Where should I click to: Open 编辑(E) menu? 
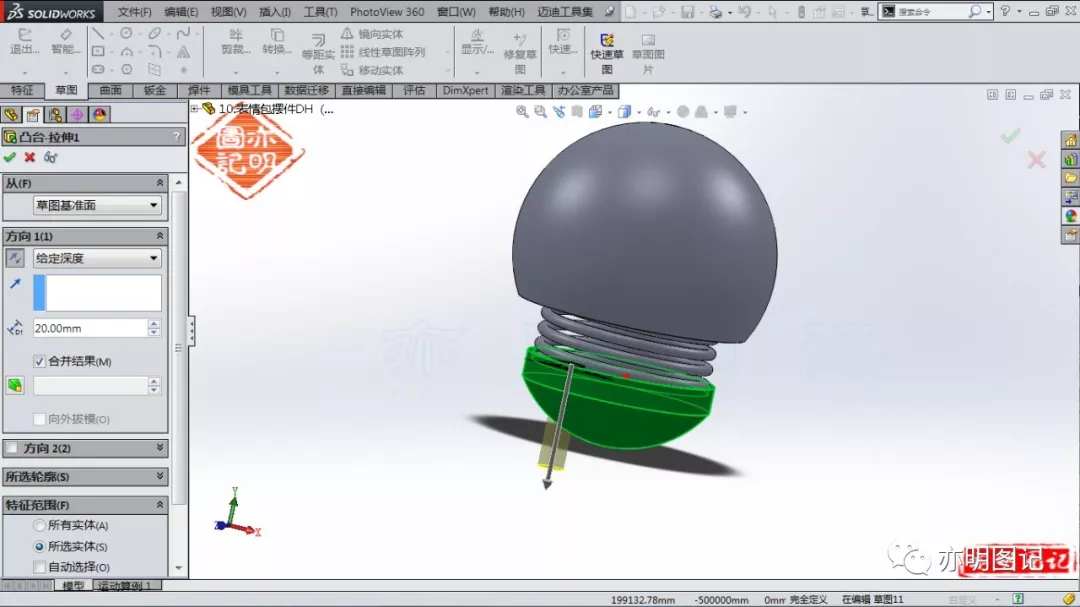pos(181,12)
